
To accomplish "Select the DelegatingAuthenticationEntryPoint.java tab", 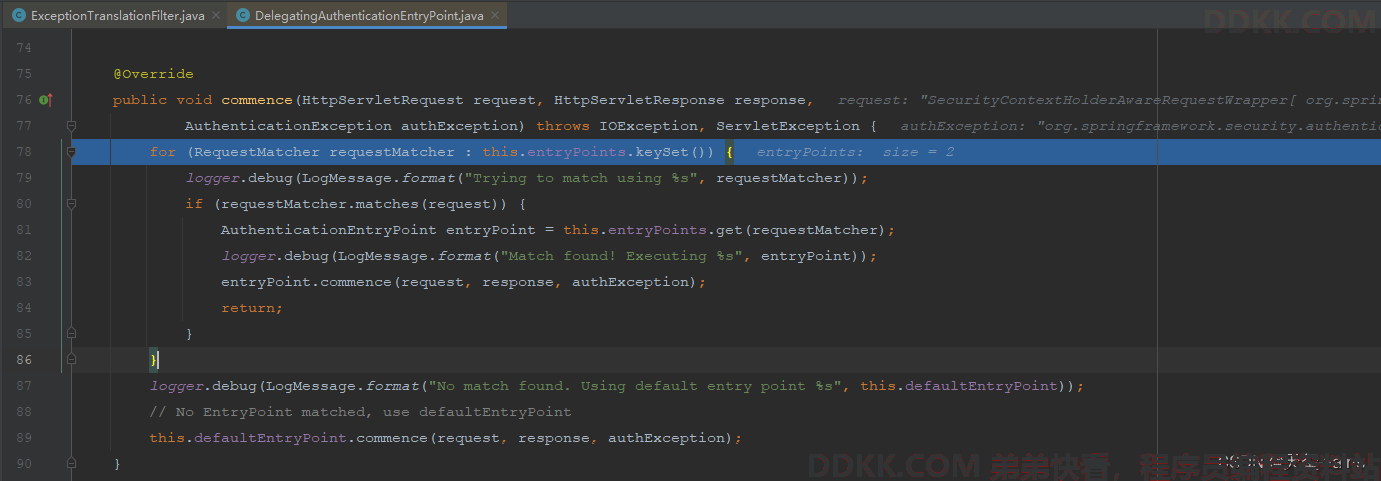I will [x=367, y=15].
